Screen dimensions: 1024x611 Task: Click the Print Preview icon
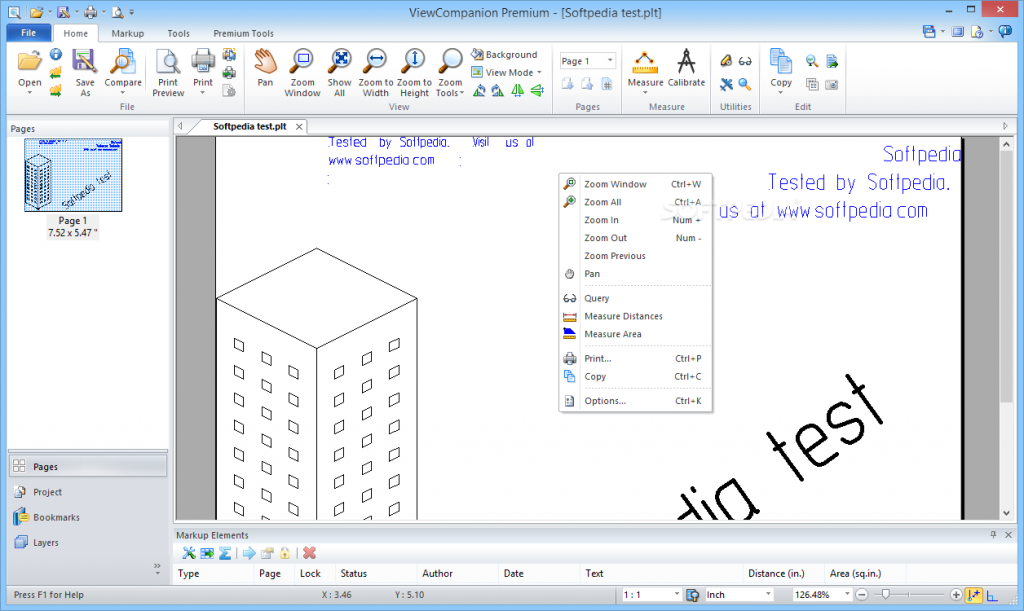168,72
